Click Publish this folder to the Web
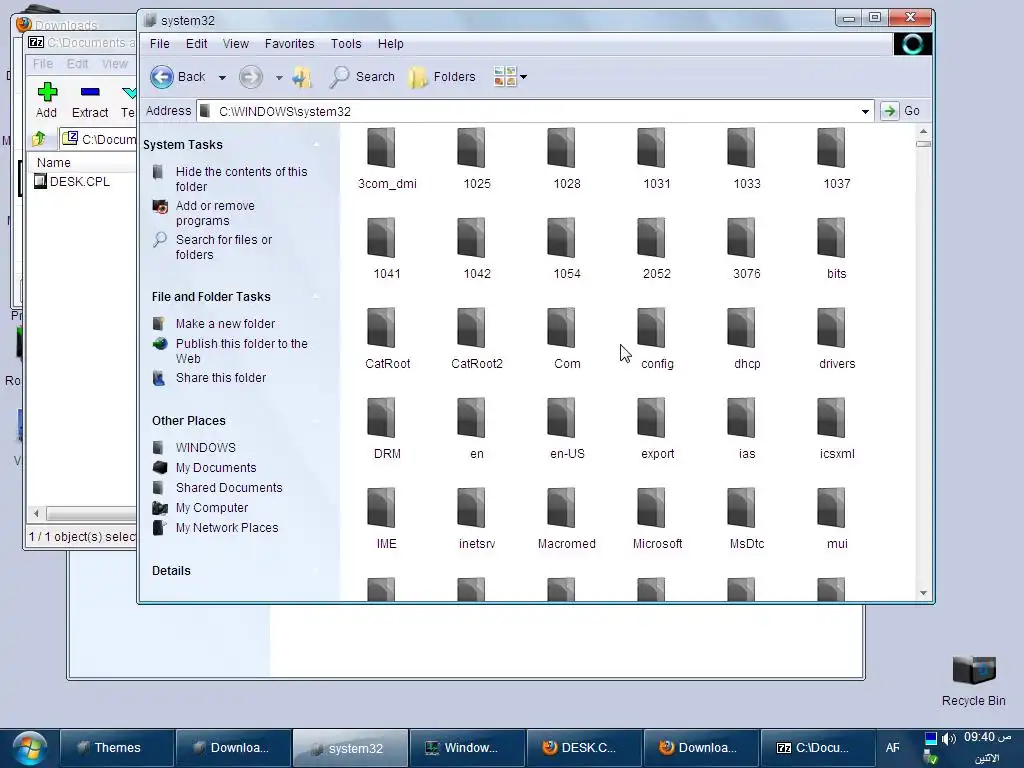The width and height of the screenshot is (1024, 768). 241,351
